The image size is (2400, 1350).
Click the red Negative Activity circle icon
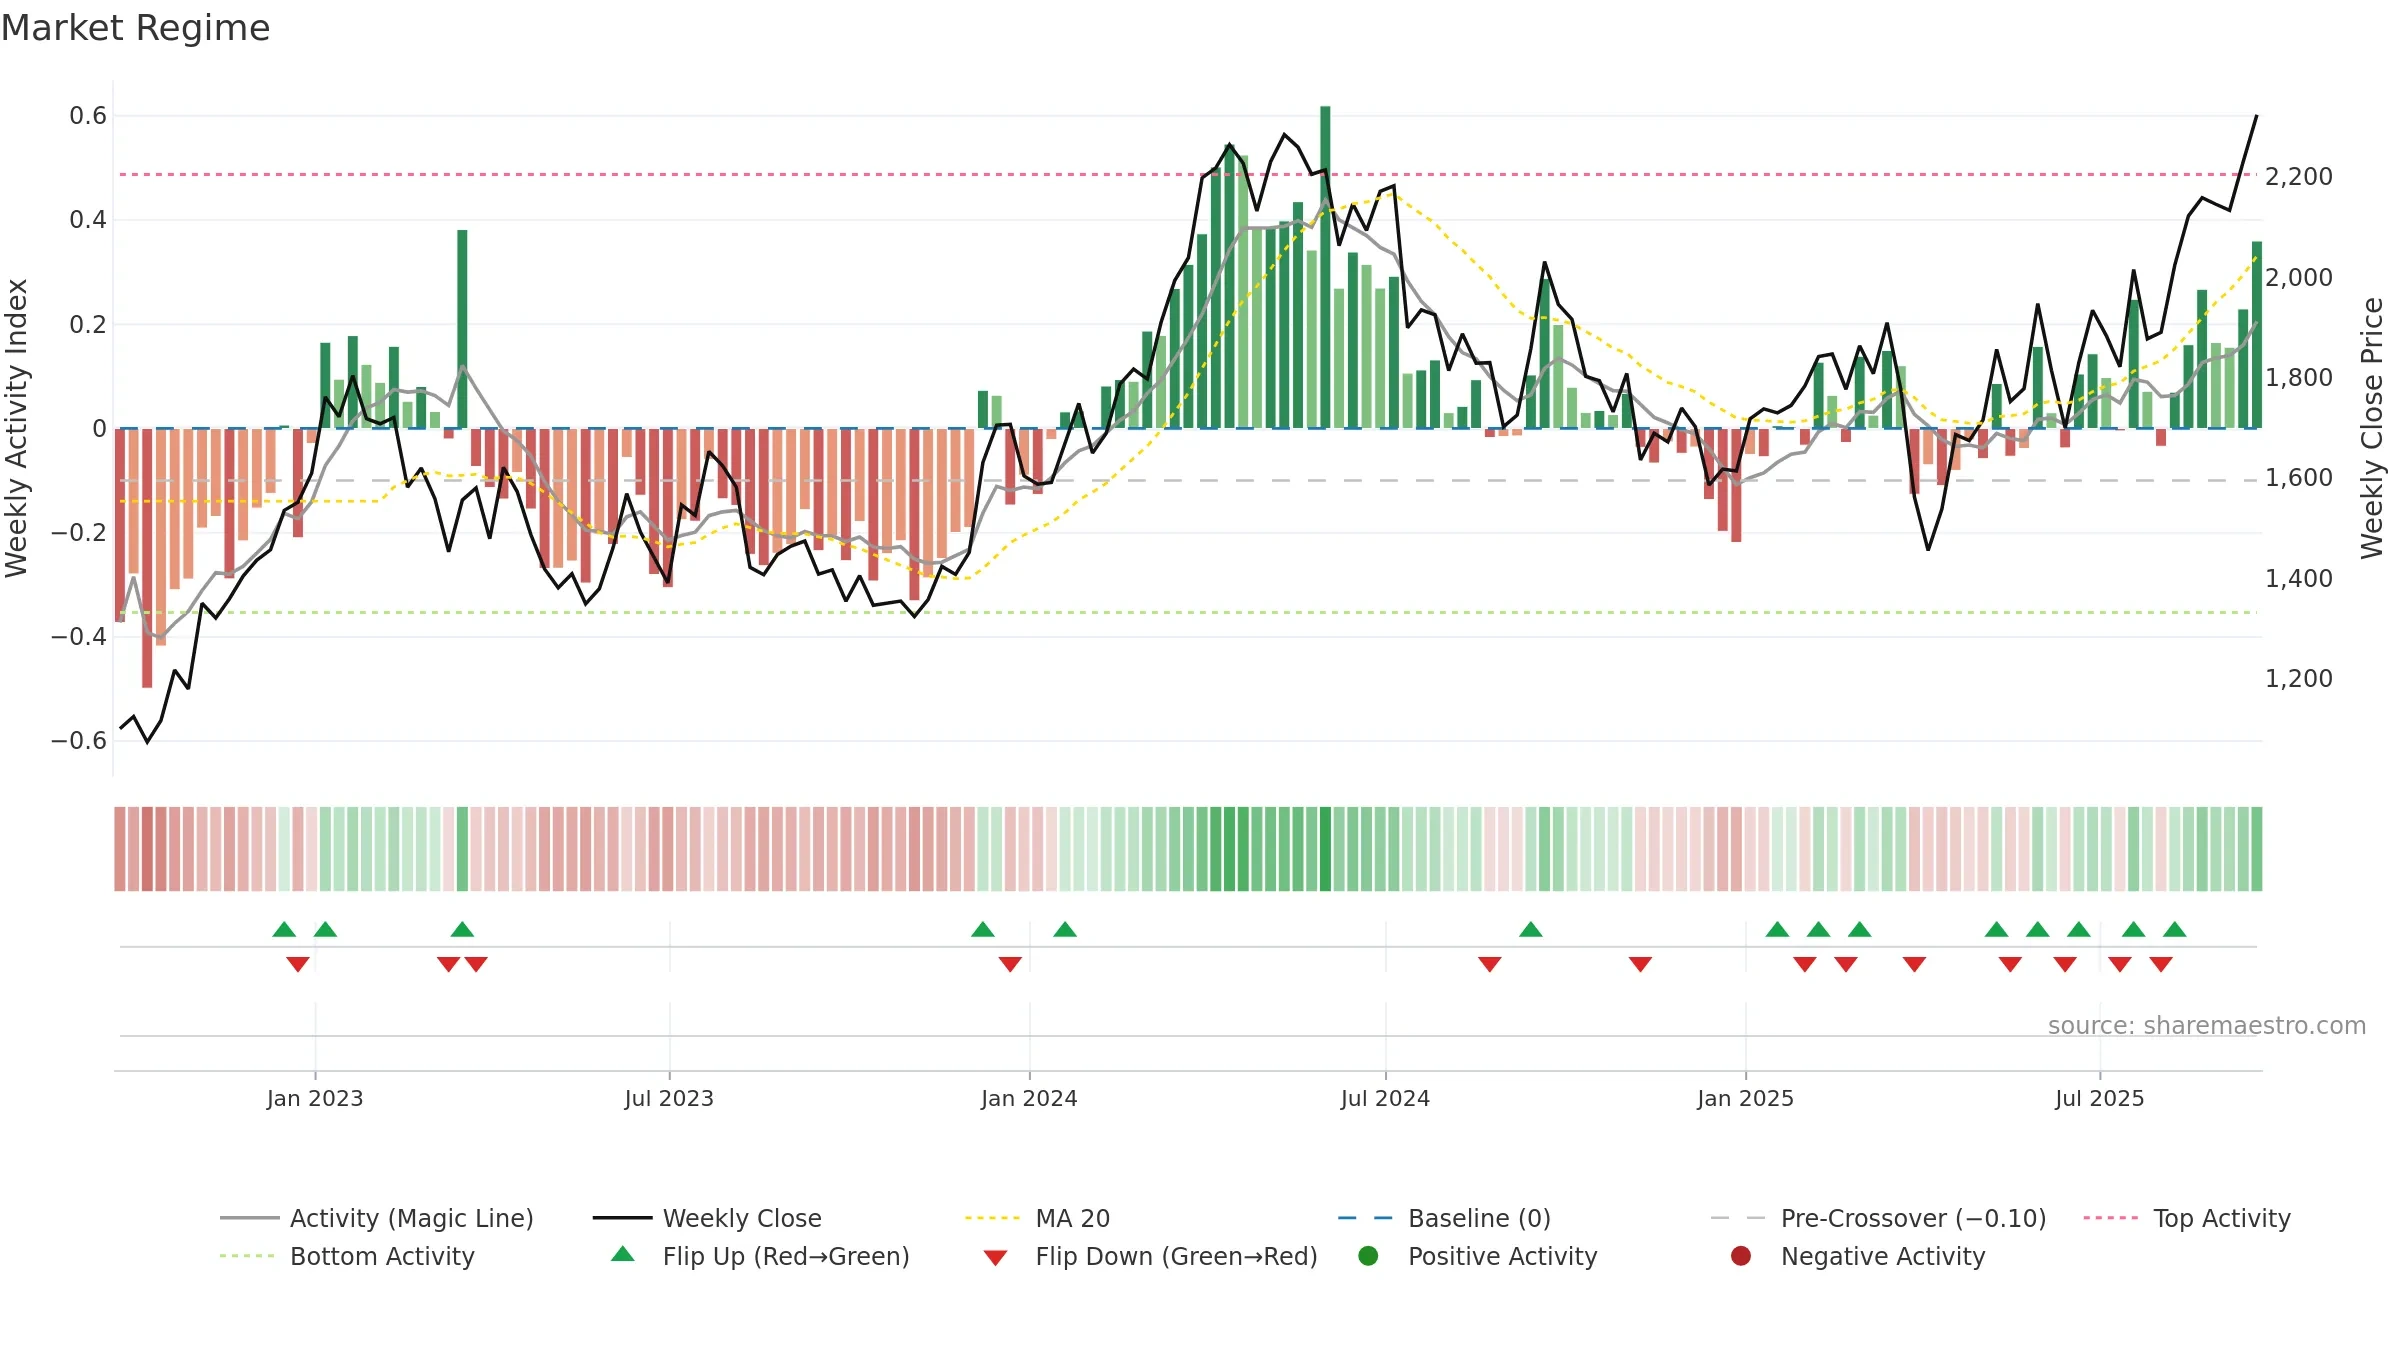click(1741, 1256)
